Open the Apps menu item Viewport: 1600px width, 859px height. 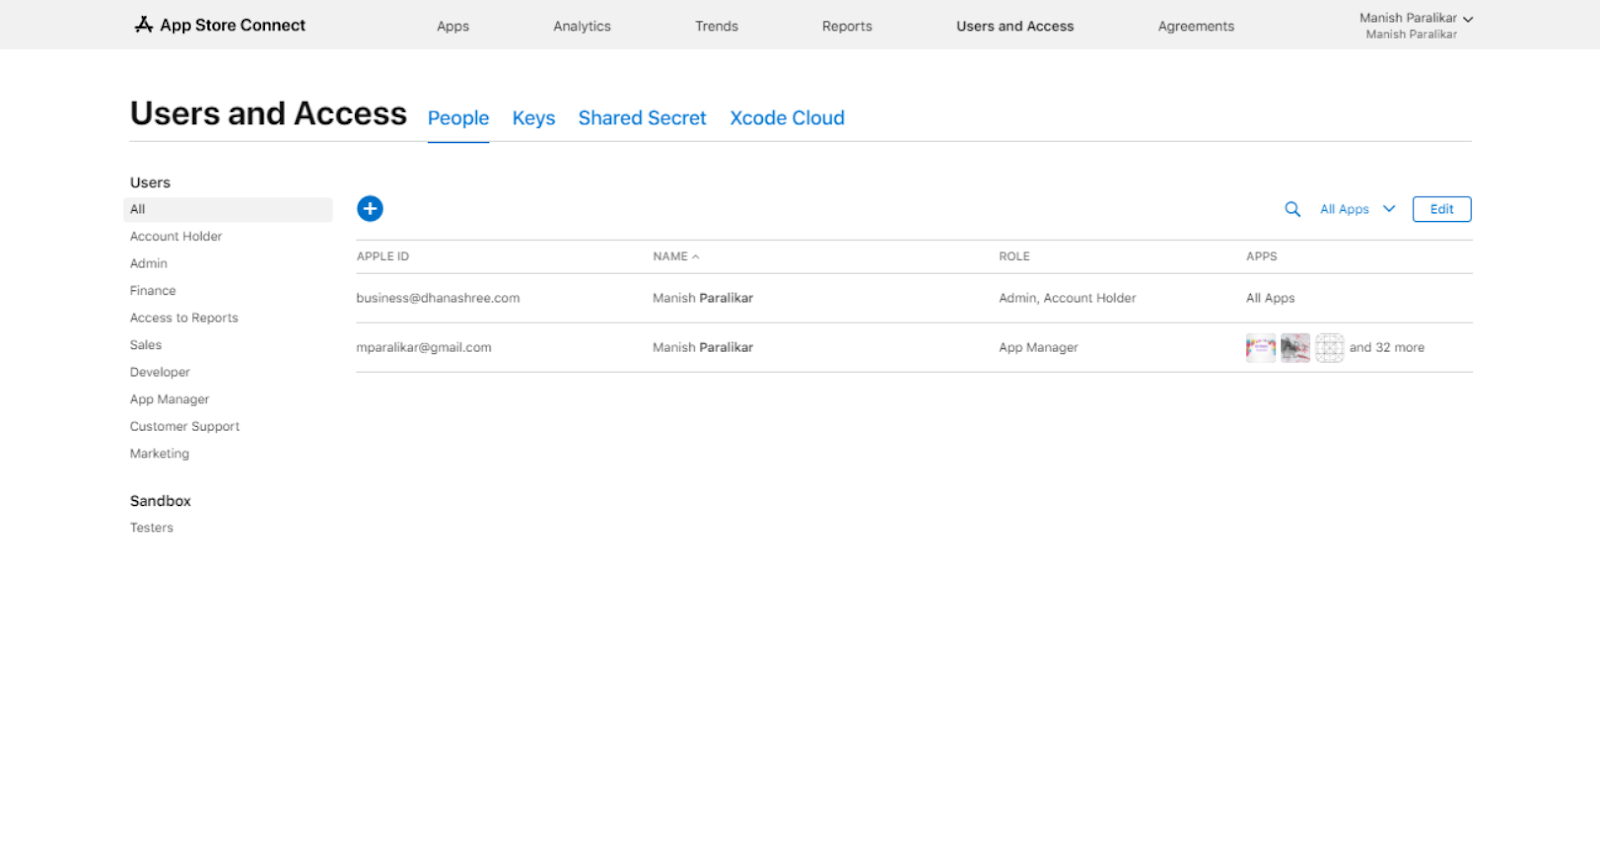click(453, 26)
